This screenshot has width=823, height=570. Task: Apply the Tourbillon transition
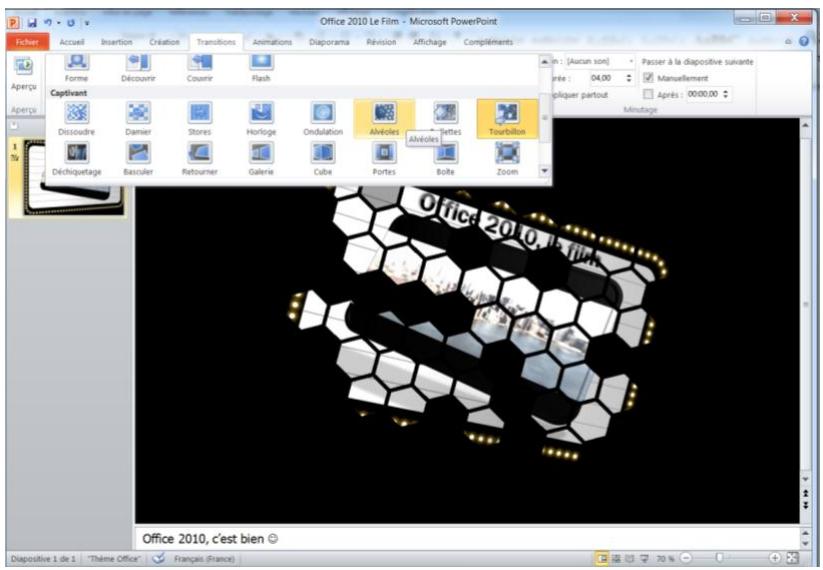(x=507, y=119)
